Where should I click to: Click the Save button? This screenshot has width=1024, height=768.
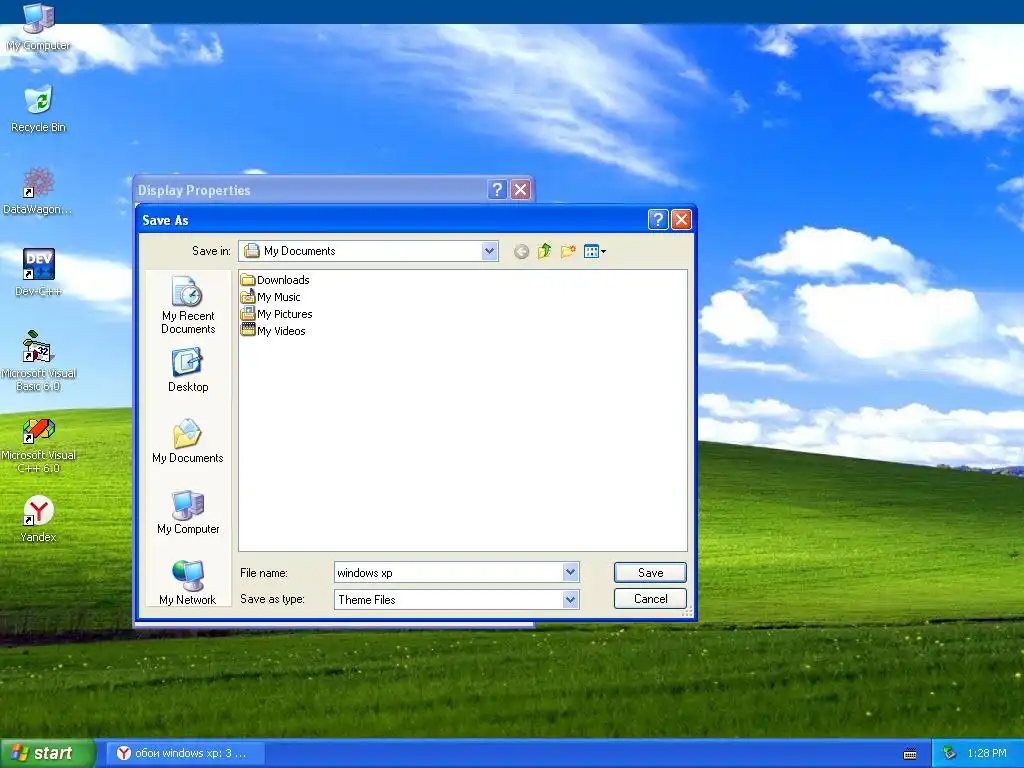pos(650,573)
